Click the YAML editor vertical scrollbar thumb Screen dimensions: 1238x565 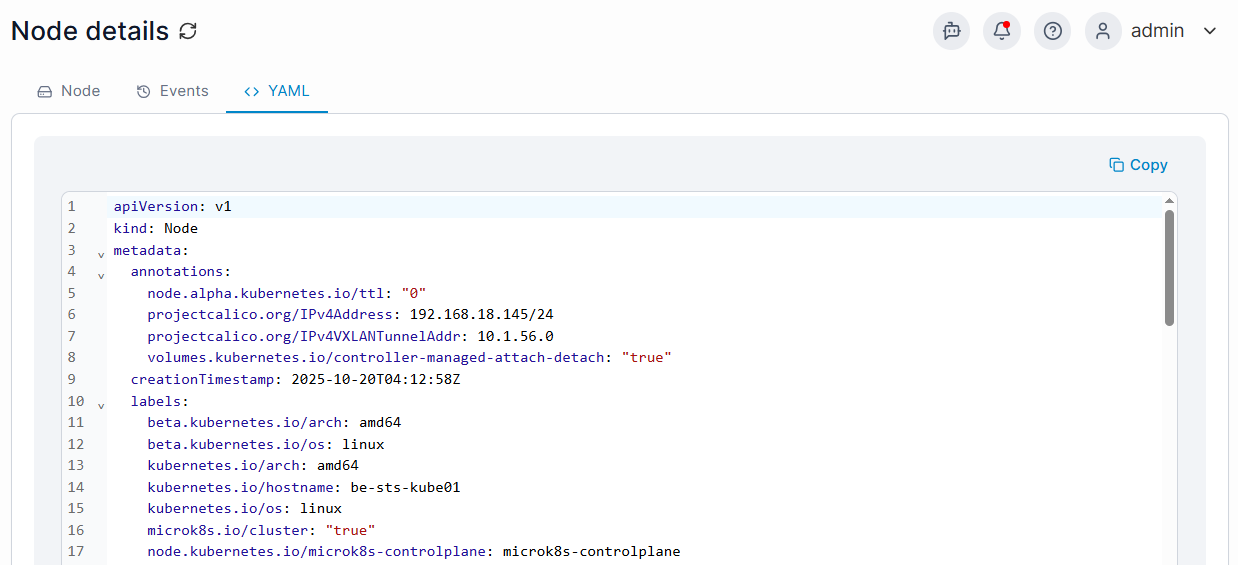pos(1169,268)
